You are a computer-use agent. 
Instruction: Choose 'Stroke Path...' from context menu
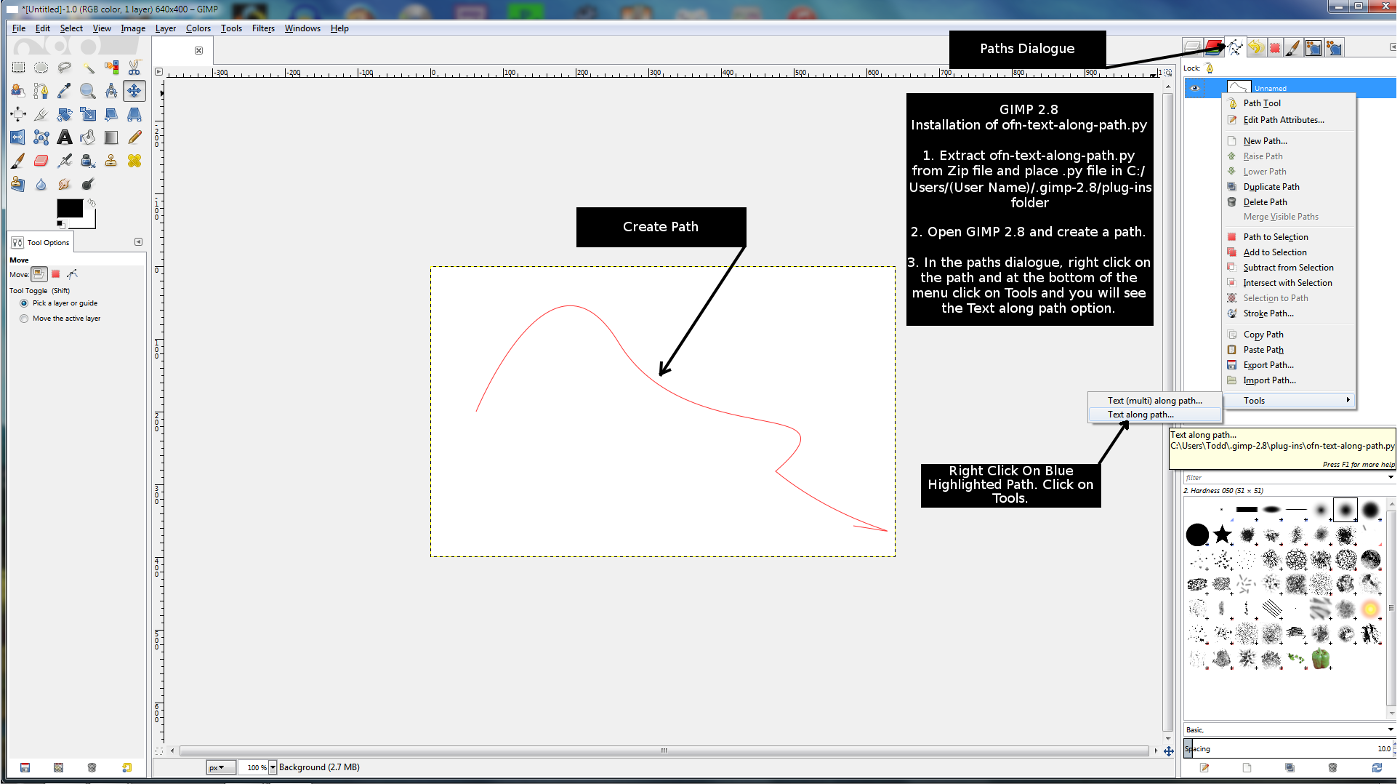(1268, 313)
